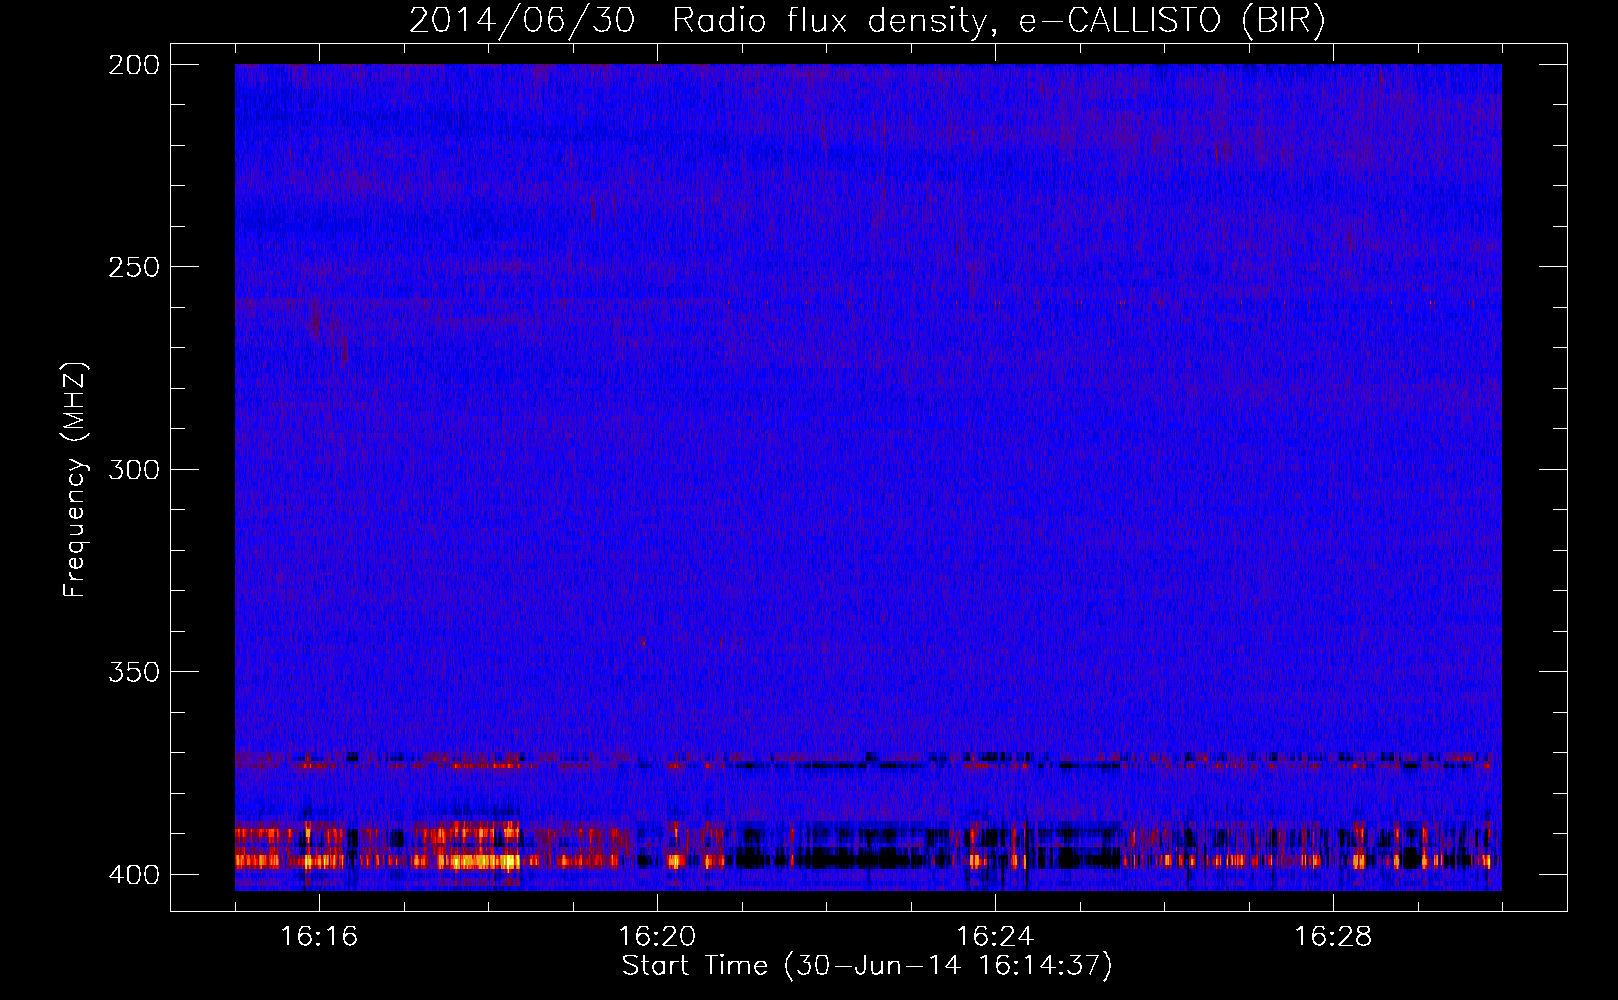Click the 16:16 time tick label
Viewport: 1618px width, 1000px height.
[x=319, y=936]
